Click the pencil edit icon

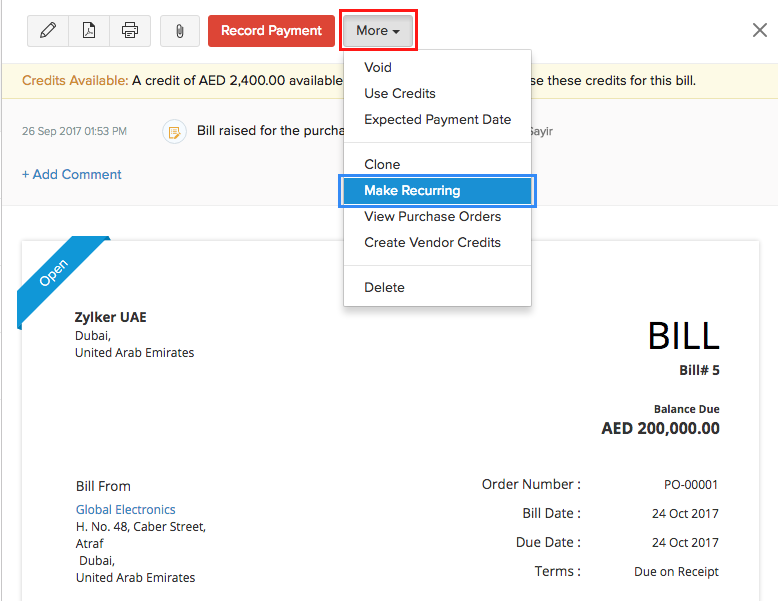(47, 31)
